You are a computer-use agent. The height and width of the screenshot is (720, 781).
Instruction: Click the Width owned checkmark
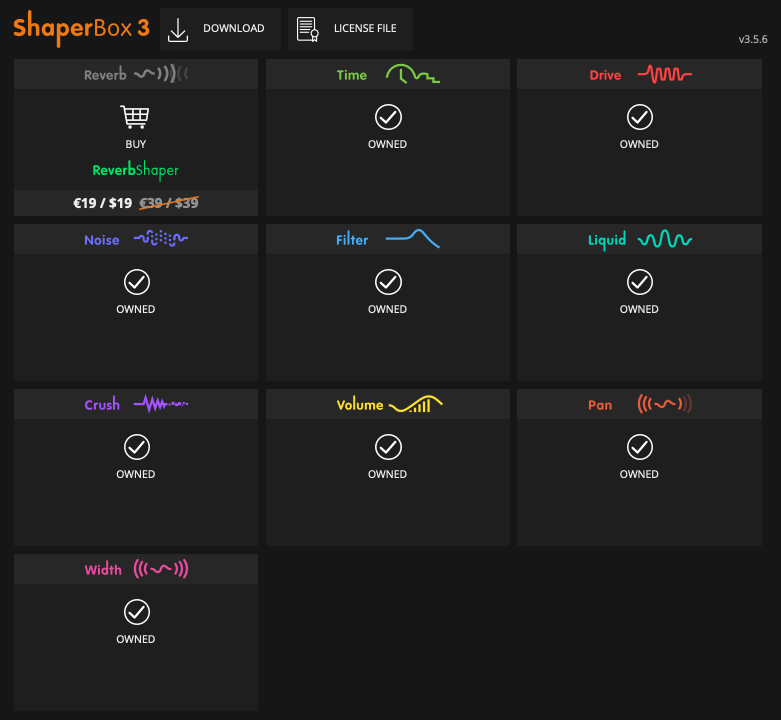pyautogui.click(x=136, y=612)
